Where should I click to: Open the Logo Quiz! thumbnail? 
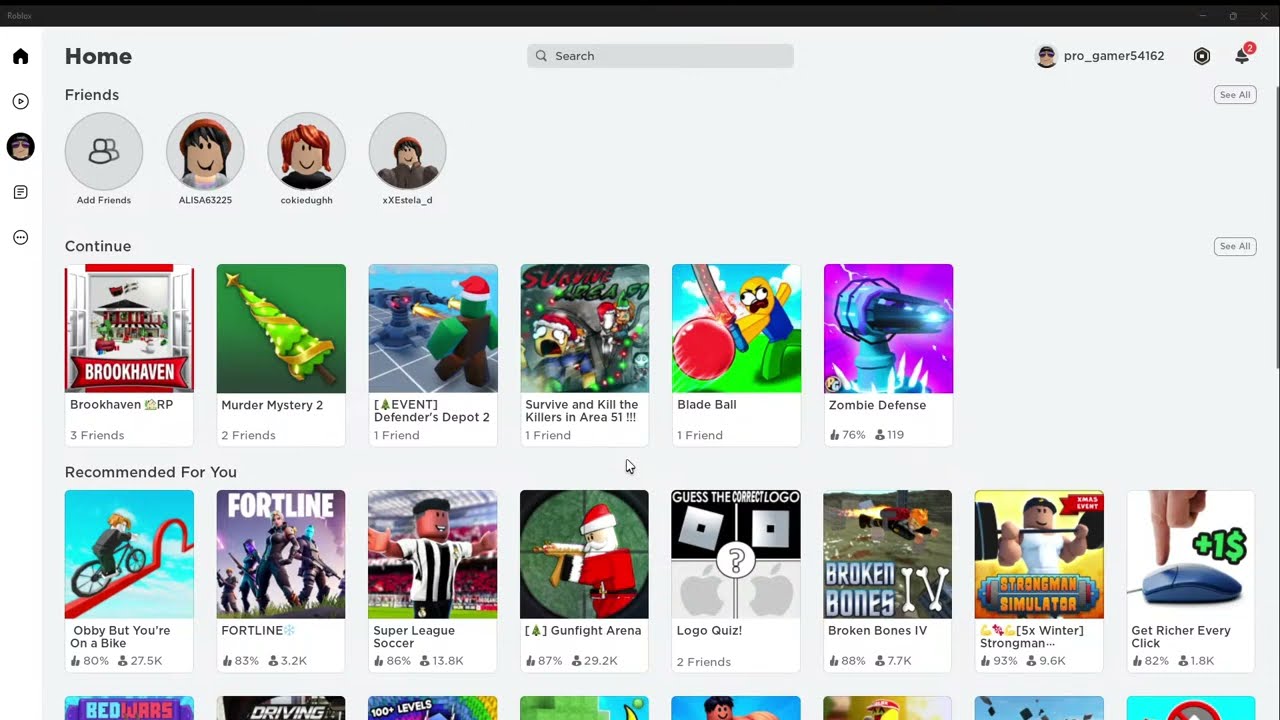tap(736, 554)
